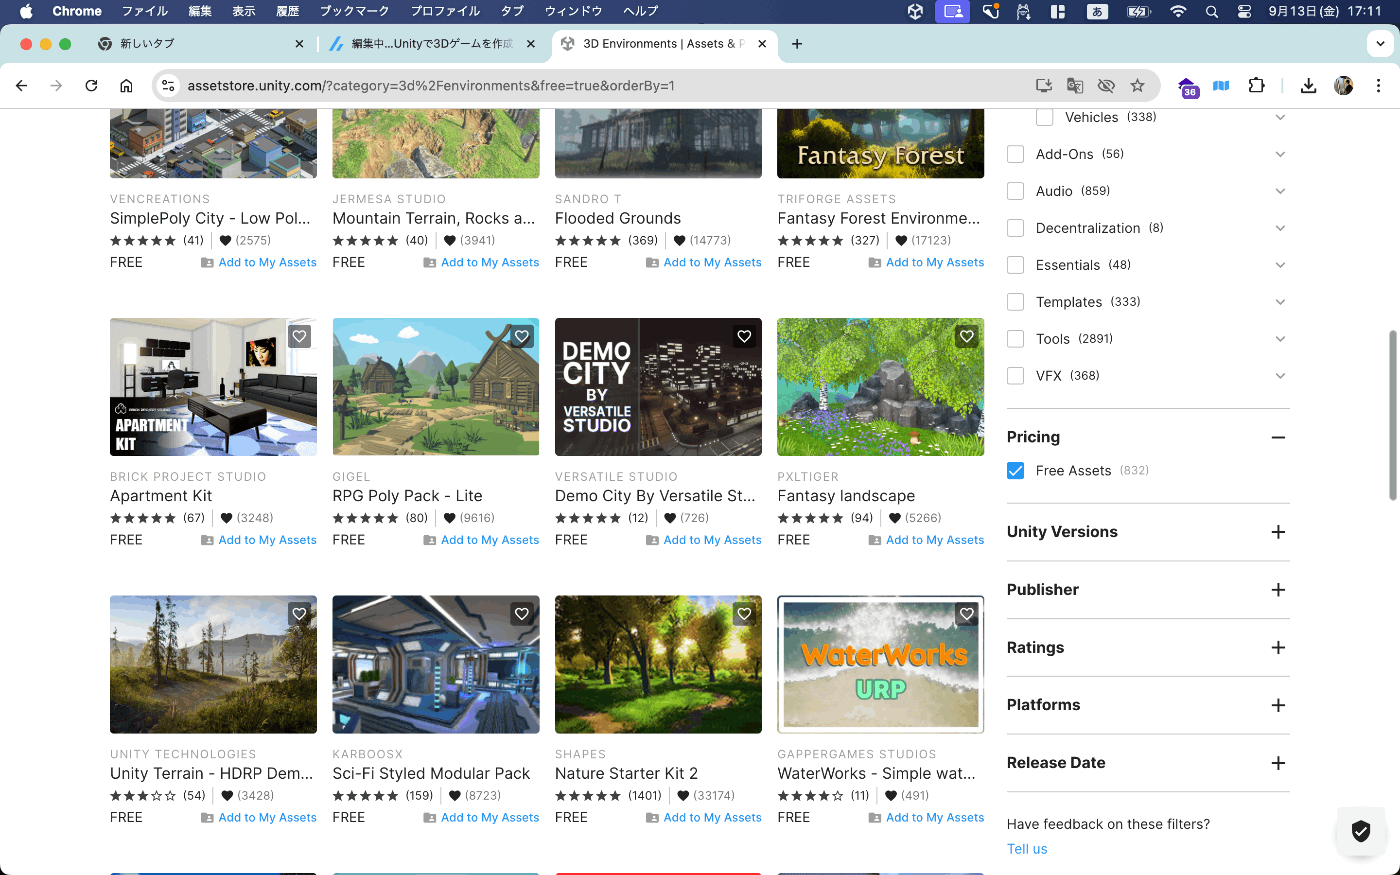Favorite Nature Starter Kit 2 heart icon
Screen dimensions: 1400x875
tap(744, 614)
